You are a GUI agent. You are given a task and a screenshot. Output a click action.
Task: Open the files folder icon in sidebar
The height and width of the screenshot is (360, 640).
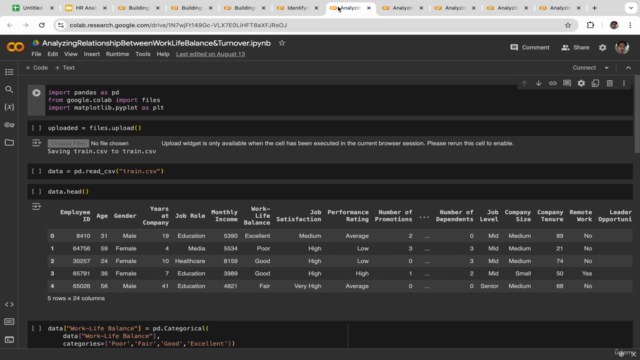point(9,142)
